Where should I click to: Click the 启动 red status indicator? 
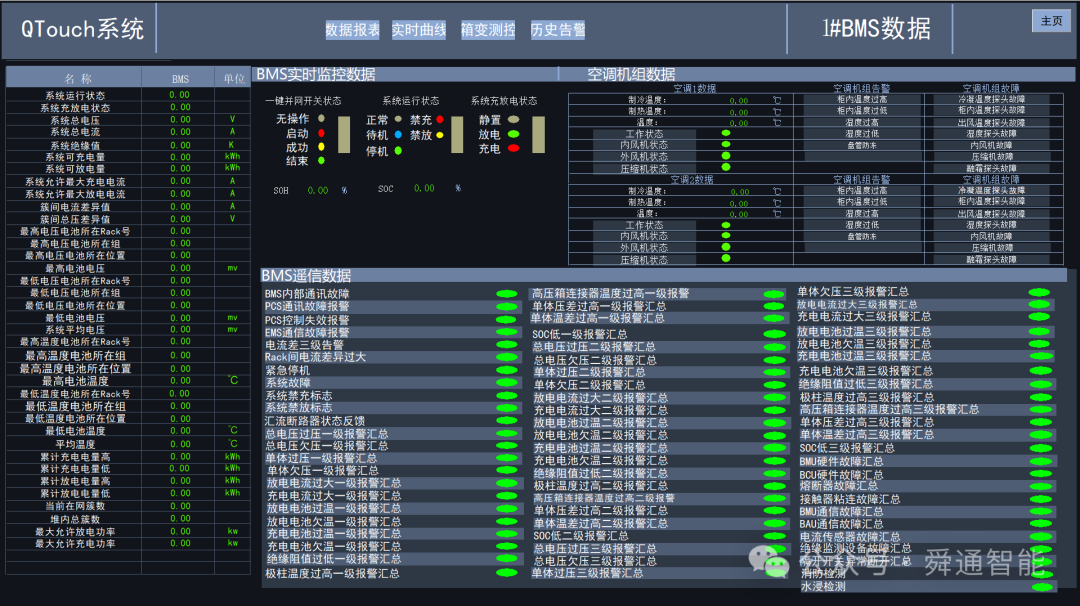321,132
